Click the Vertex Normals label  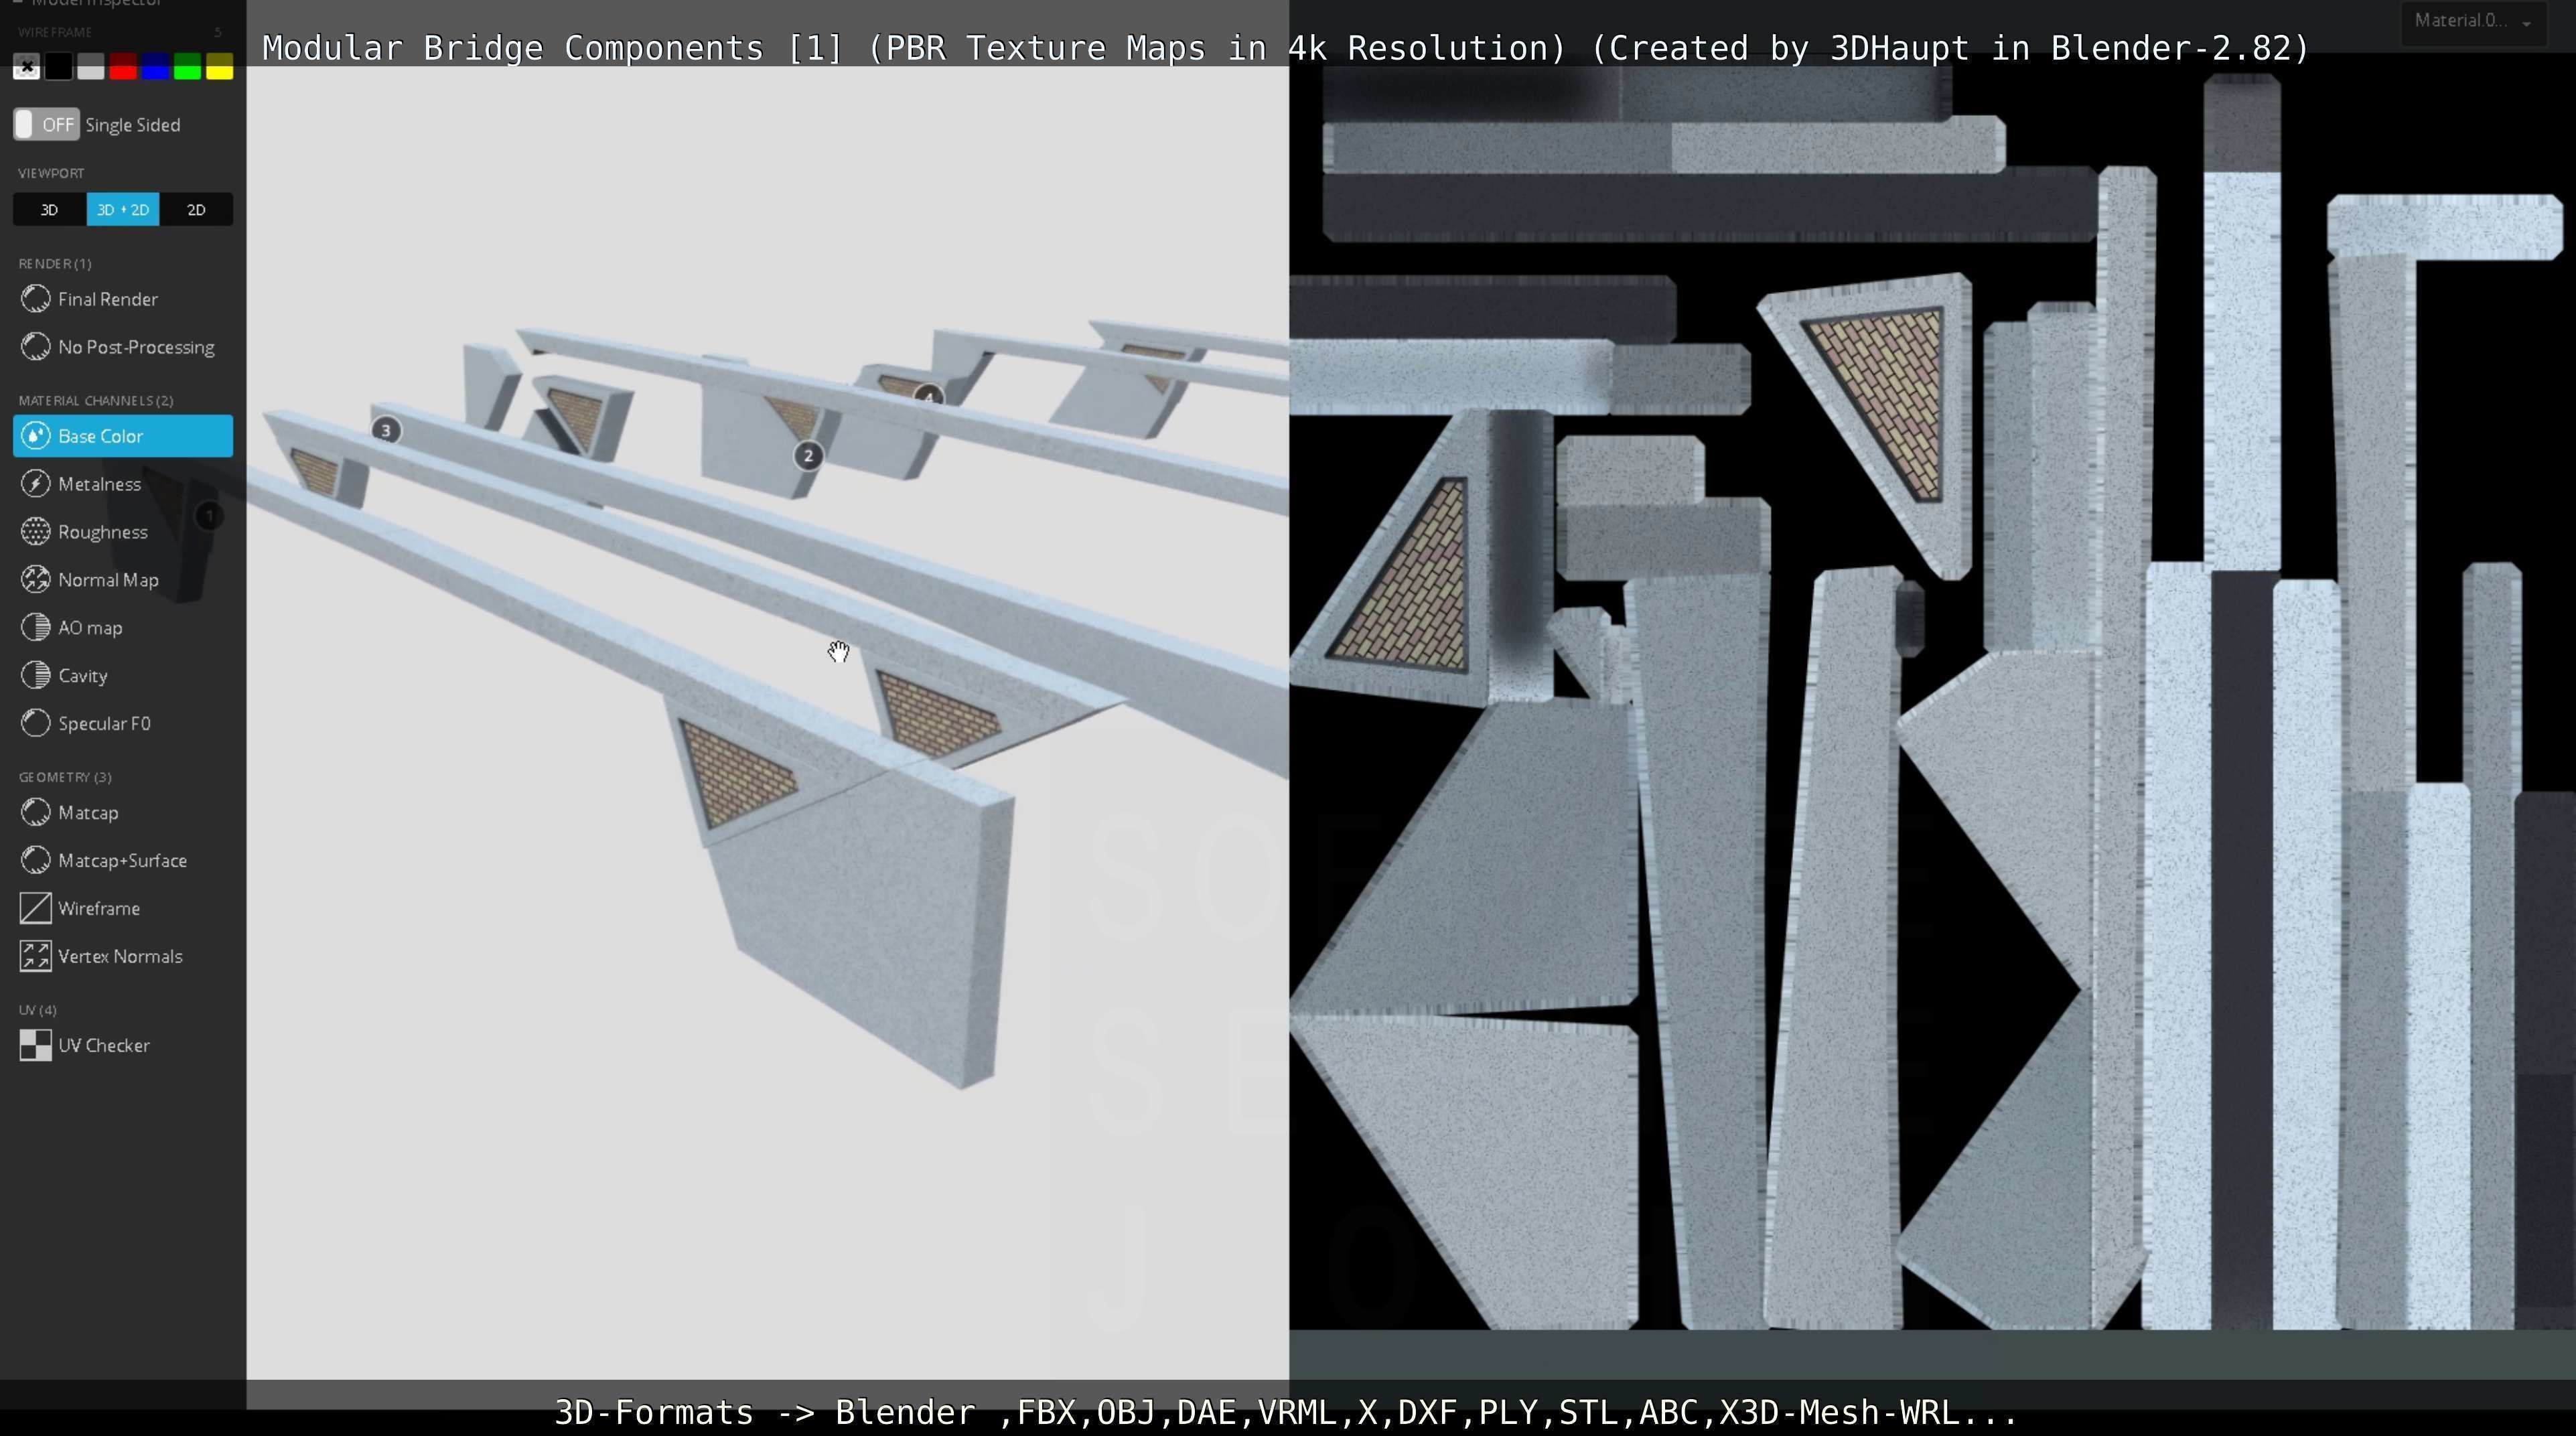[x=120, y=957]
